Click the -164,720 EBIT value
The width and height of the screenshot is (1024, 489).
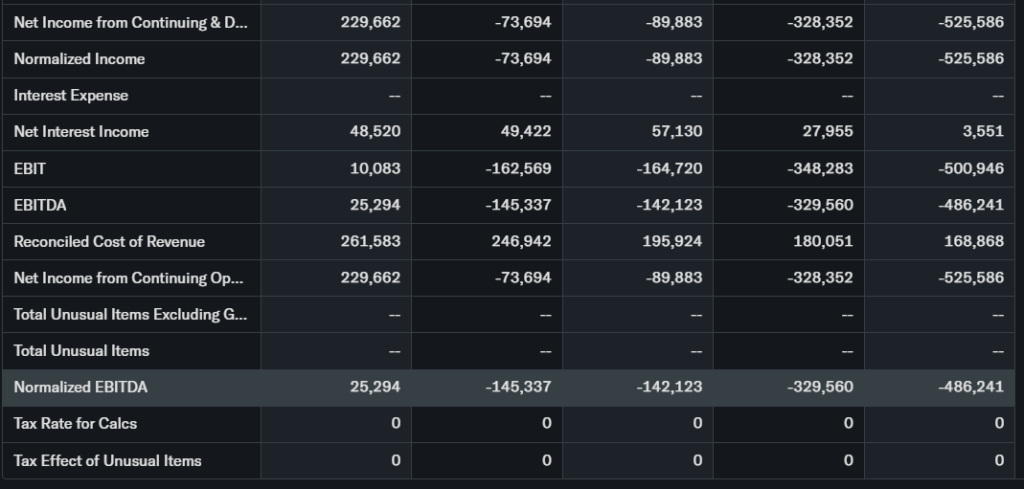pyautogui.click(x=669, y=168)
